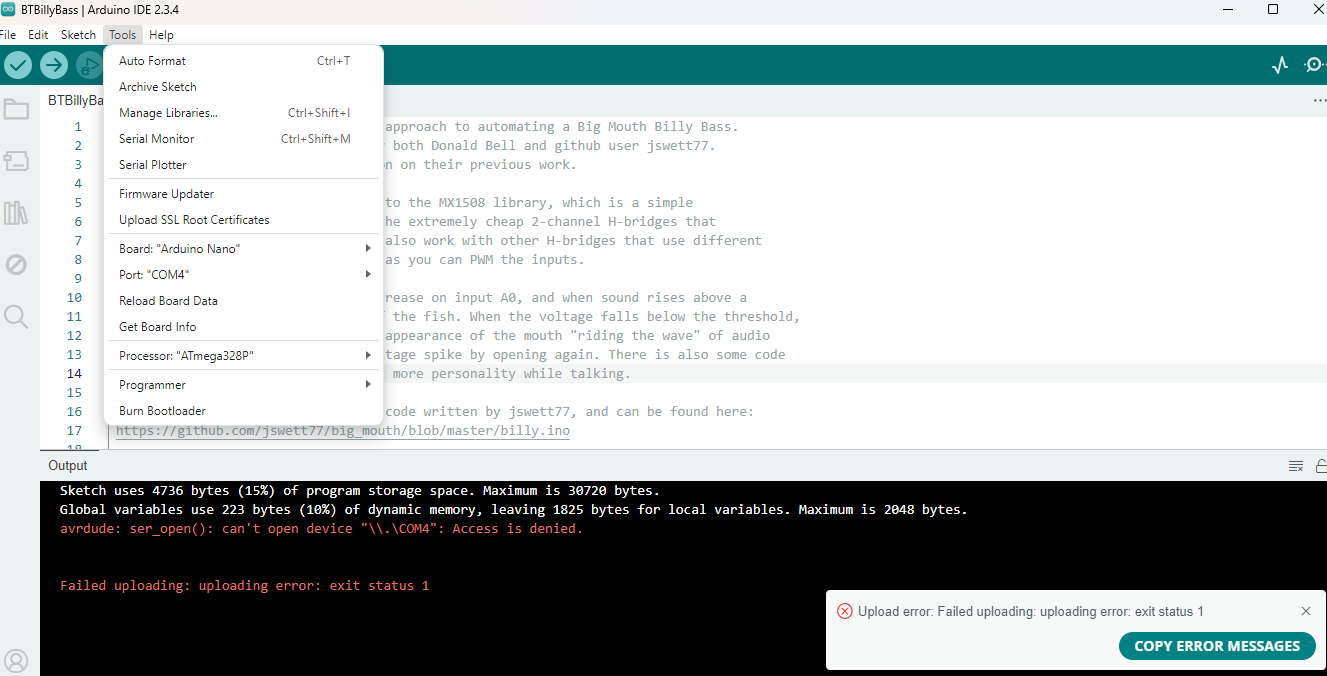Toggle word wrap icon in Output panel
This screenshot has width=1327, height=676.
pos(1296,466)
